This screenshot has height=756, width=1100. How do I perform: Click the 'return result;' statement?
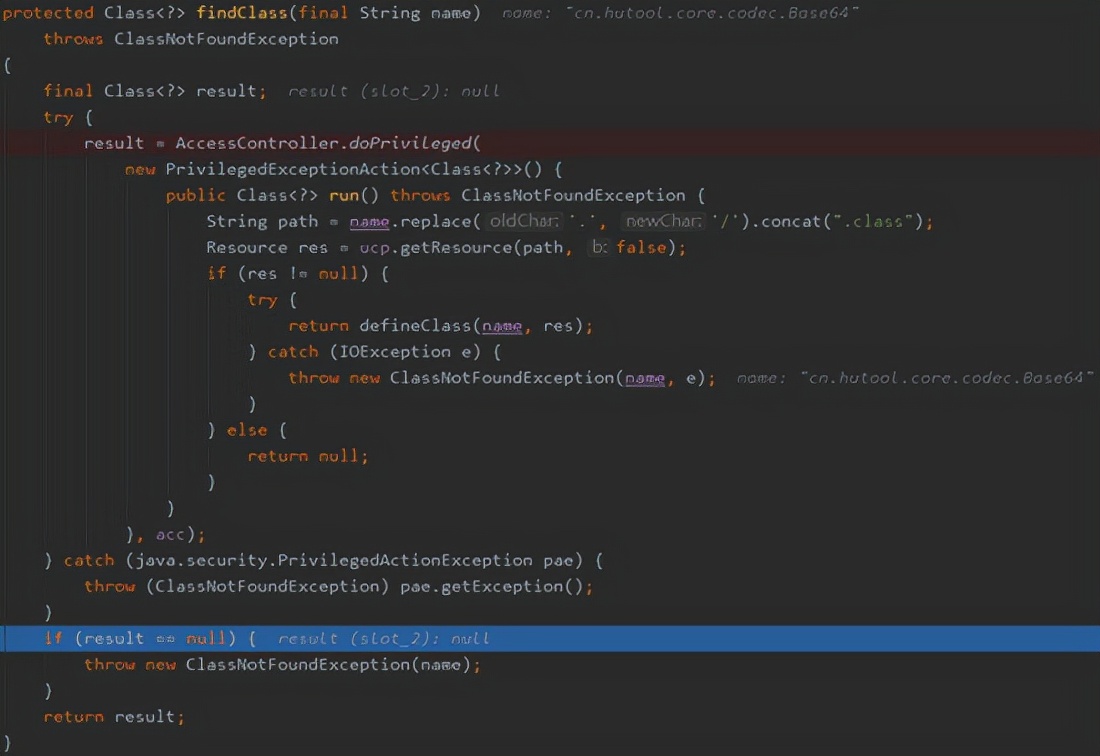(x=114, y=717)
